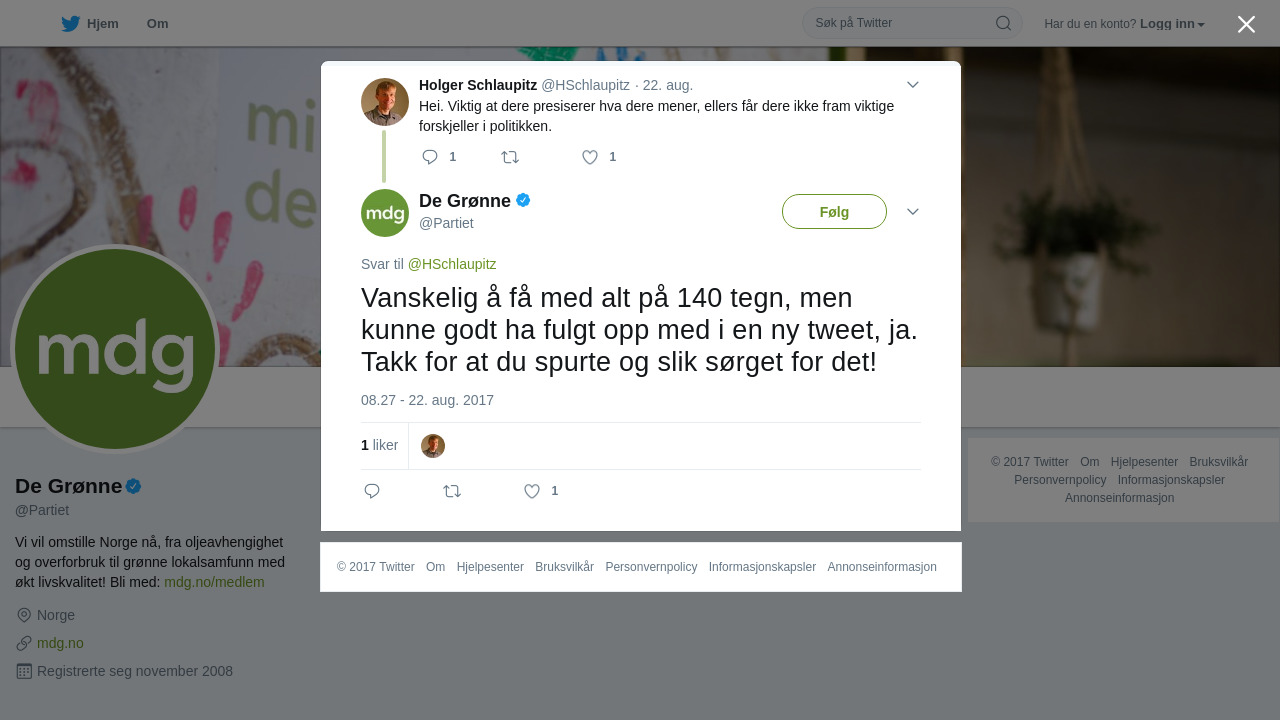Image resolution: width=1280 pixels, height=720 pixels.
Task: View the liker's small profile thumbnail
Action: coord(433,446)
